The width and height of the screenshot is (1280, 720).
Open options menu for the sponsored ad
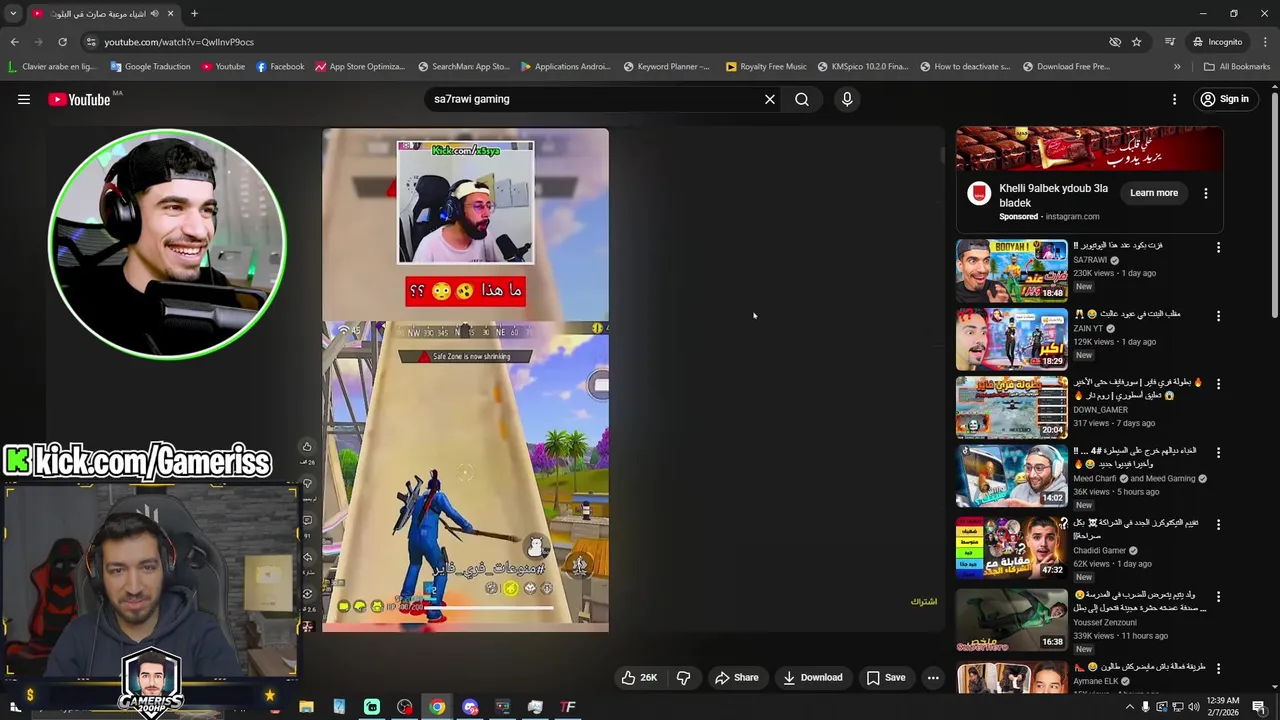pyautogui.click(x=1206, y=193)
